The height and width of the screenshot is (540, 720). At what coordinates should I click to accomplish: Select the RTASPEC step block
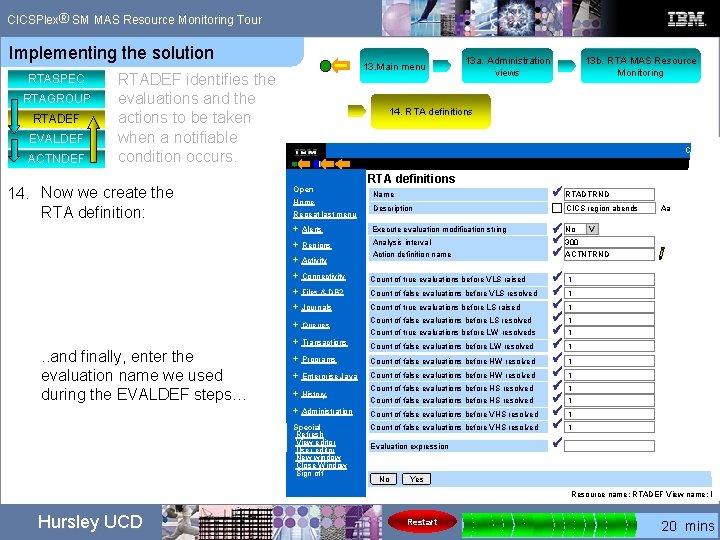[x=56, y=79]
